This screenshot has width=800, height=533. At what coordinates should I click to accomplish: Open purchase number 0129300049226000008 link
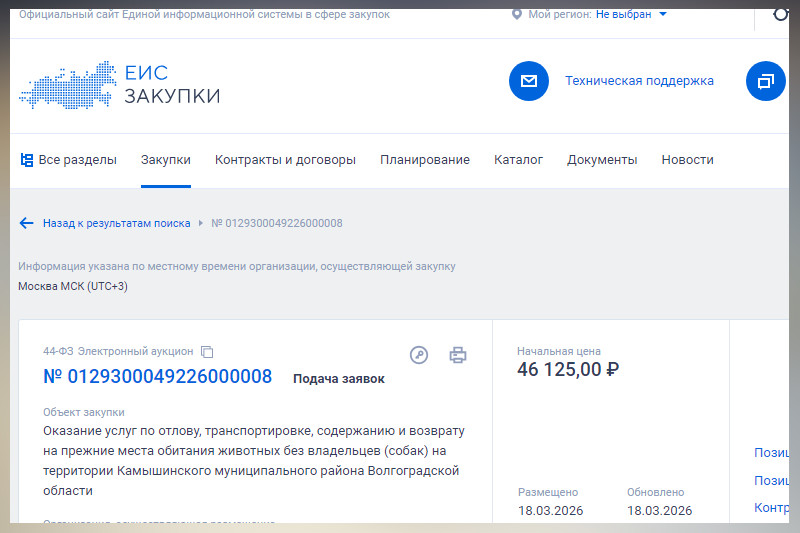click(158, 377)
